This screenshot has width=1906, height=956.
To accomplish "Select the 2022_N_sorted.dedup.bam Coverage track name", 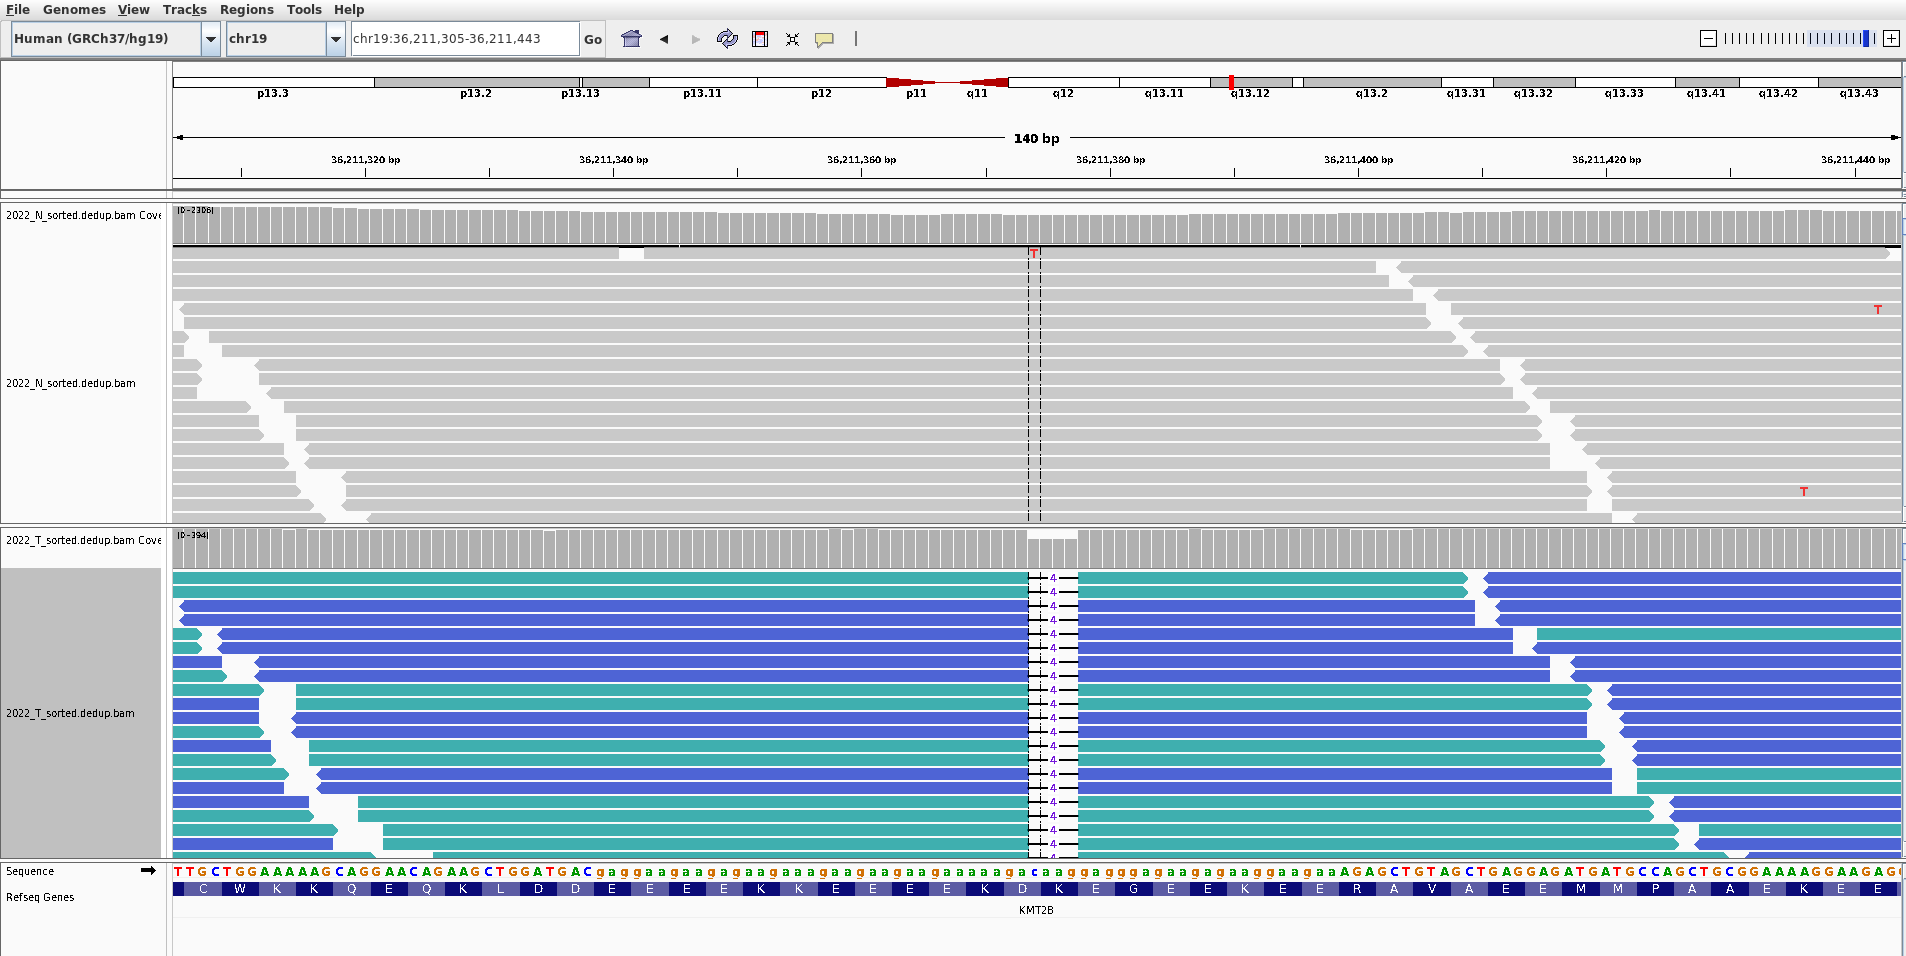I will pyautogui.click(x=83, y=215).
